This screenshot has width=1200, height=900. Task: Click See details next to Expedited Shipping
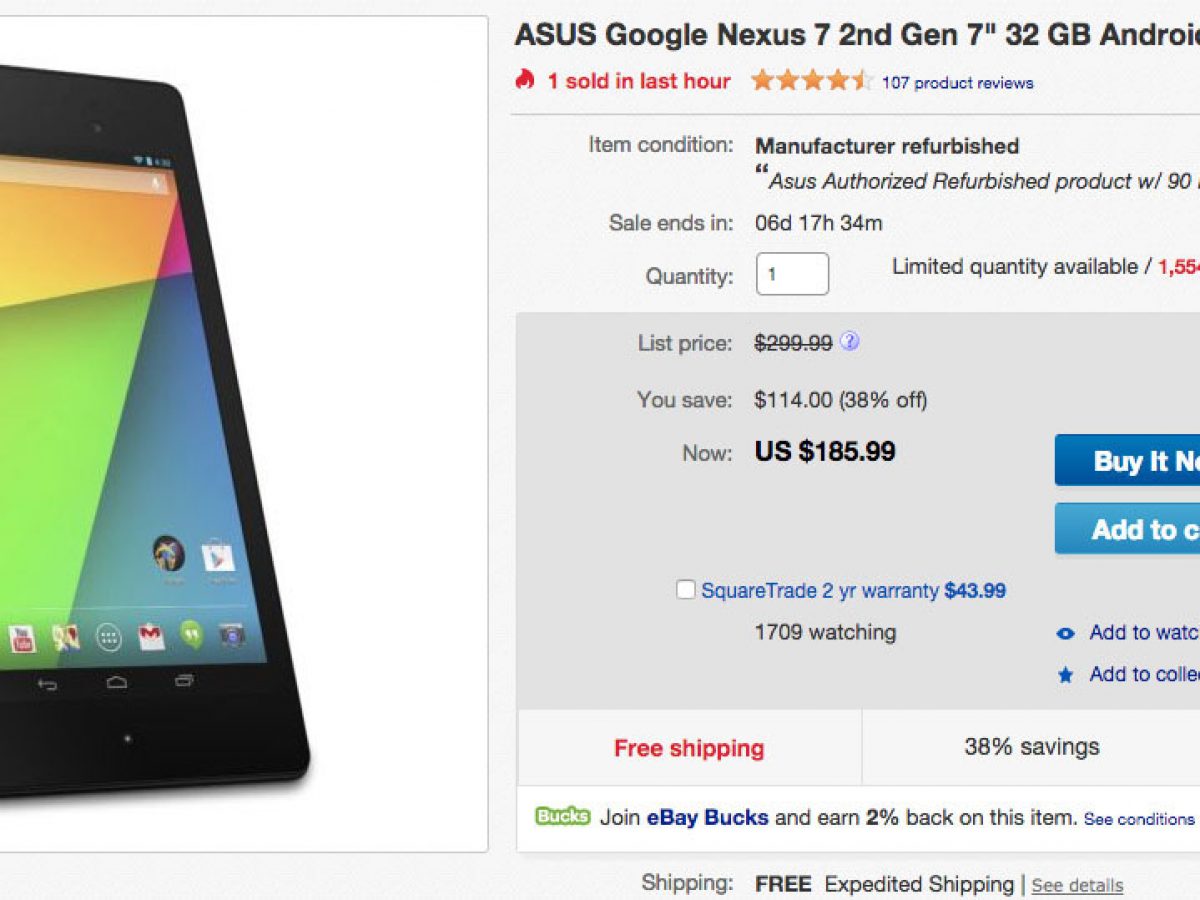pos(1077,886)
